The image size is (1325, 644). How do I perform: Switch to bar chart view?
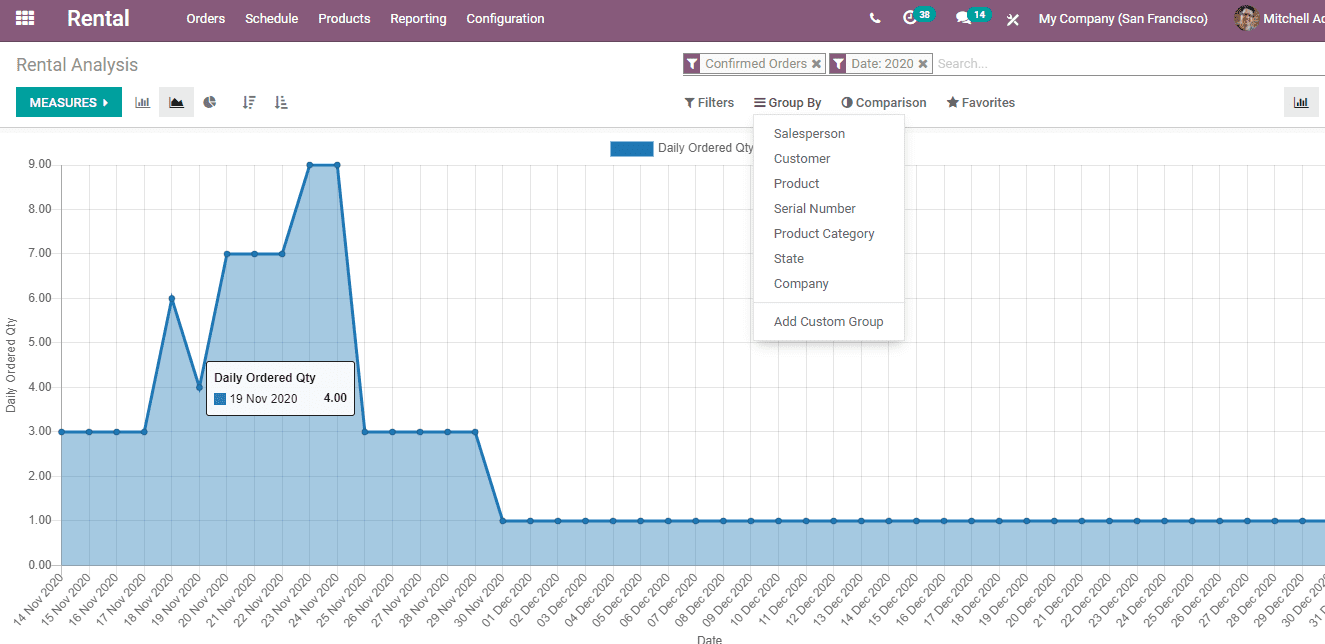point(143,102)
